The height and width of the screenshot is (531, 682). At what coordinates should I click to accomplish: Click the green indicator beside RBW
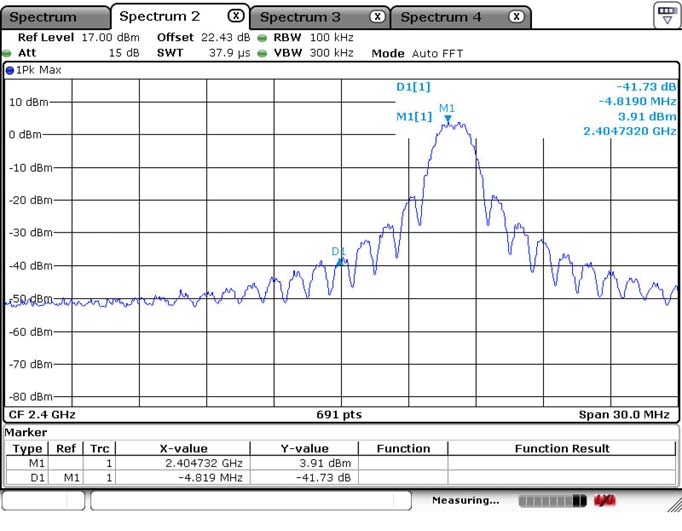[262, 38]
